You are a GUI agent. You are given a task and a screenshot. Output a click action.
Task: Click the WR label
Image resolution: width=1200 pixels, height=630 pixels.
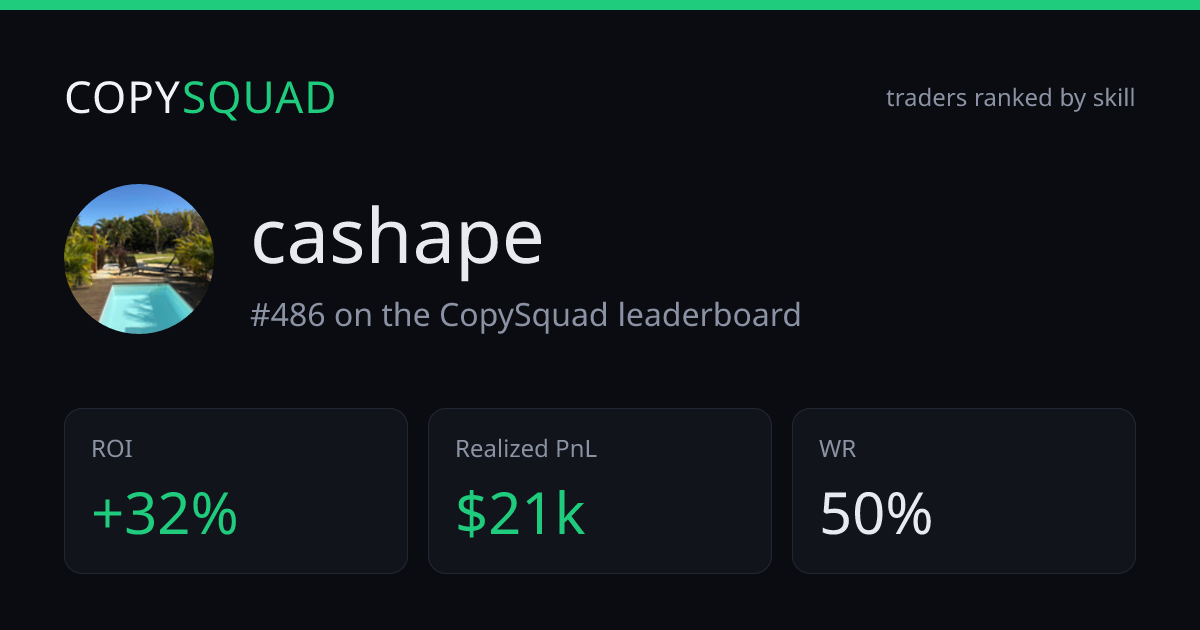click(838, 449)
